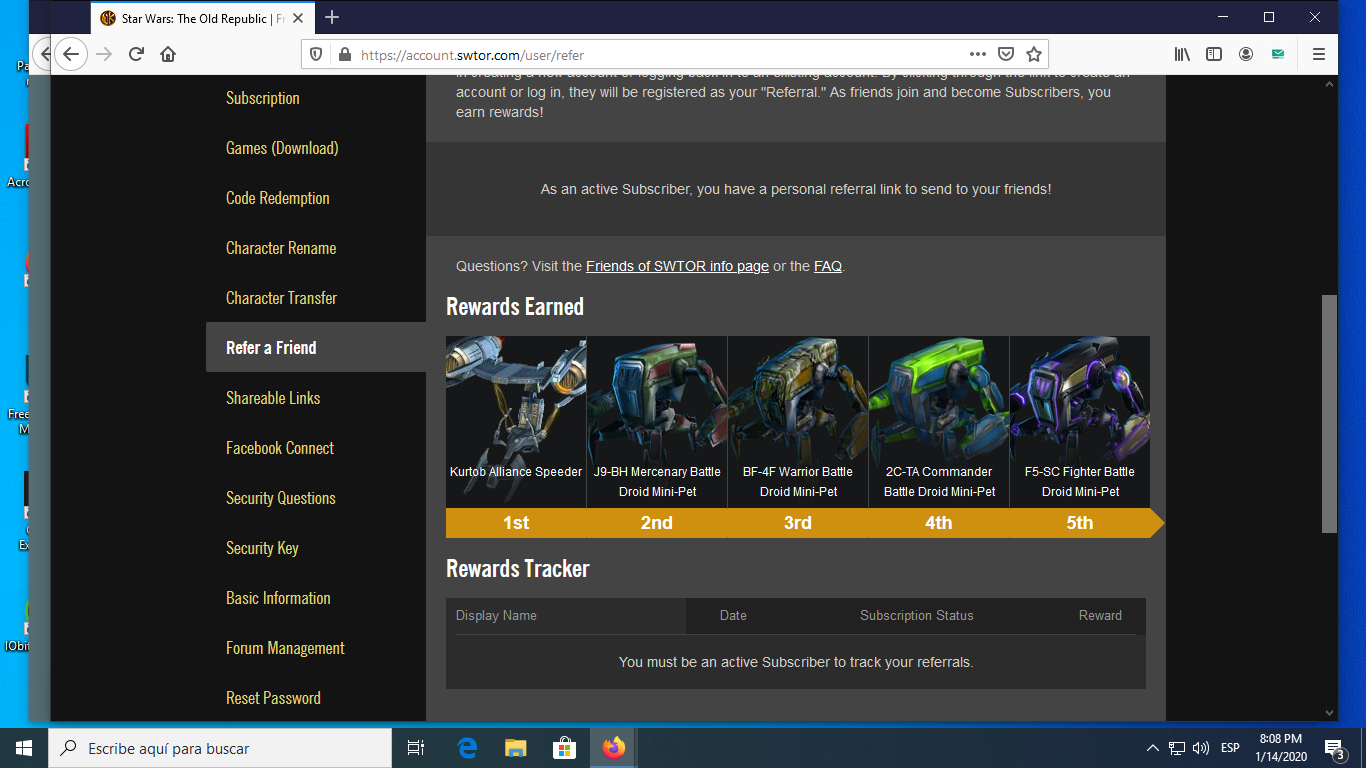The height and width of the screenshot is (768, 1366).
Task: Go to Forum Management
Action: (285, 648)
